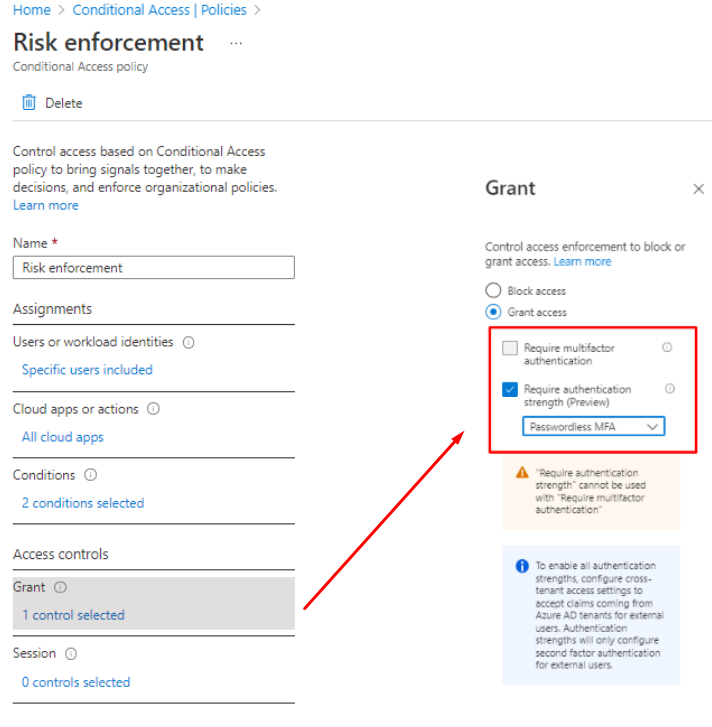
Task: Go to Home breadcrumb
Action: coord(32,10)
